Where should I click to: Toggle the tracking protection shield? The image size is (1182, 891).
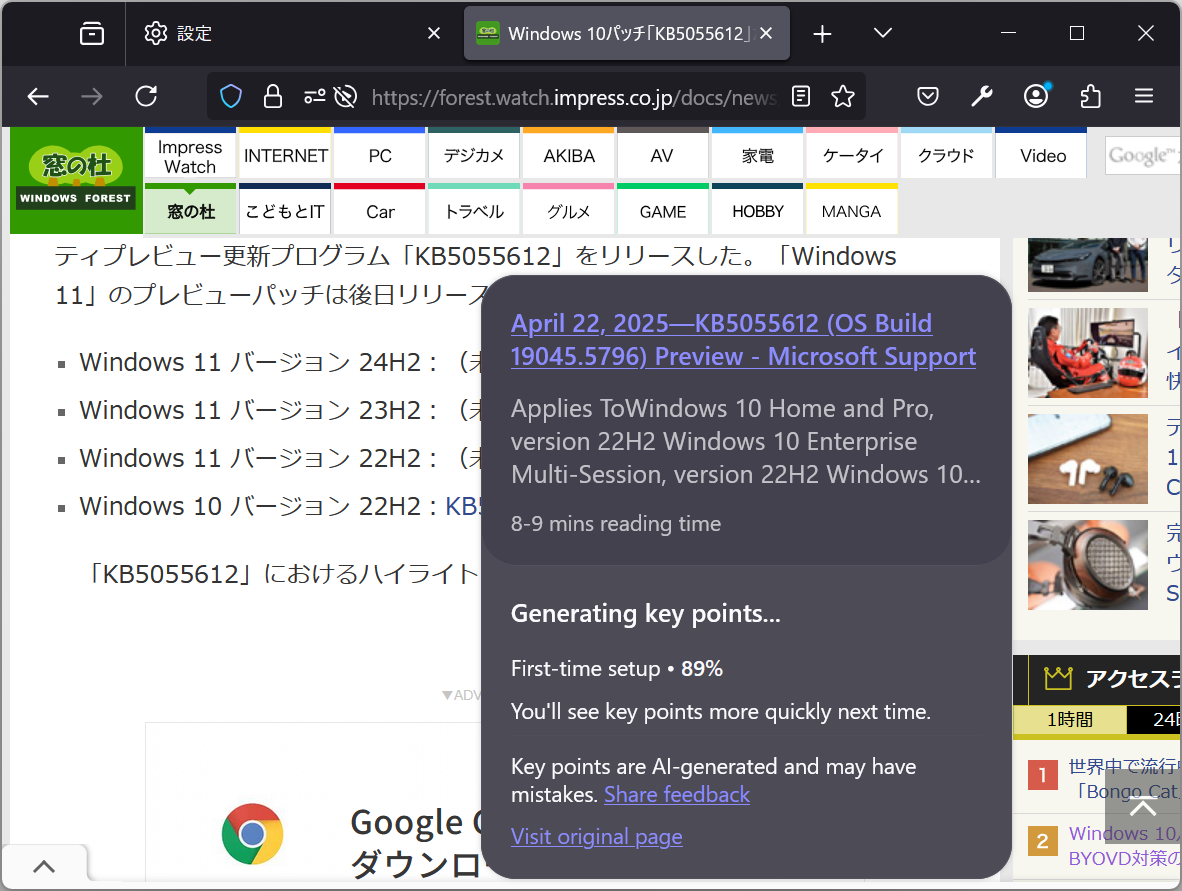coord(230,96)
